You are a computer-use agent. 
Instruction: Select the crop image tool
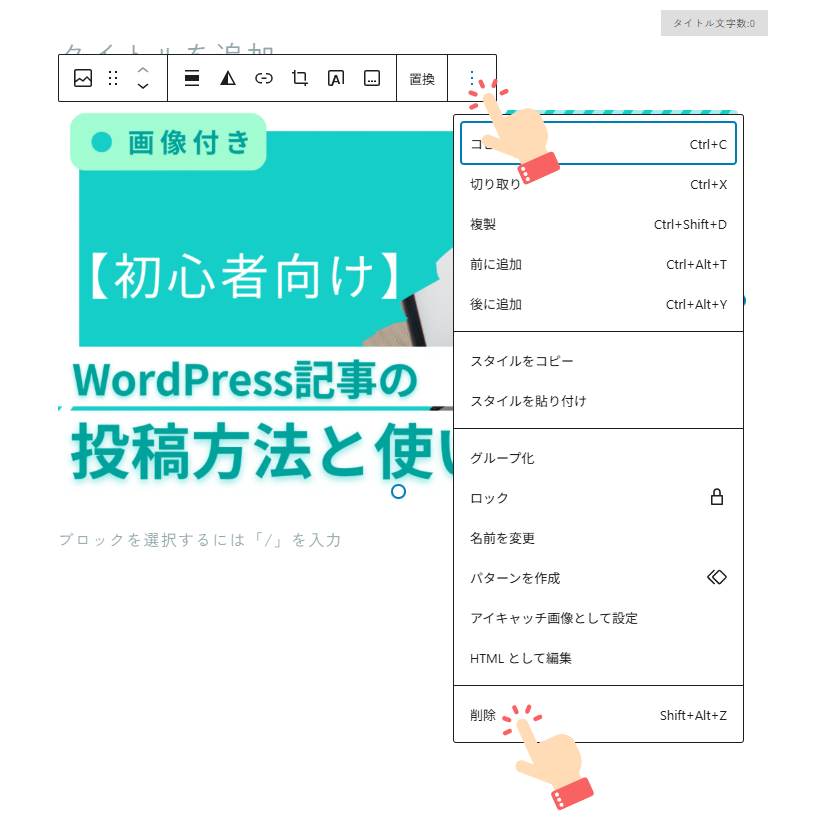300,78
